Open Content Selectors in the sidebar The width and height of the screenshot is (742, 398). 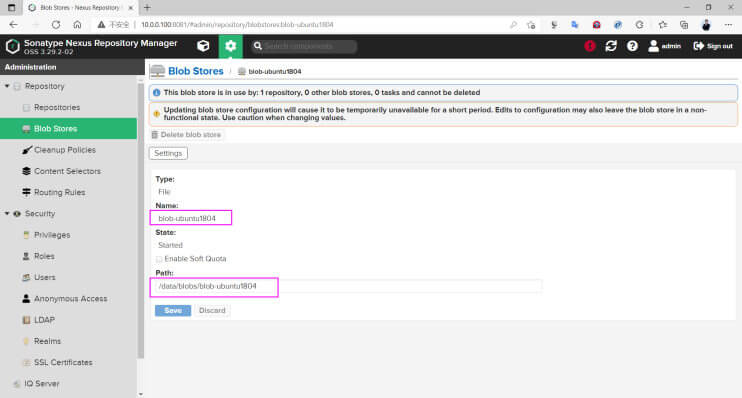[67, 171]
